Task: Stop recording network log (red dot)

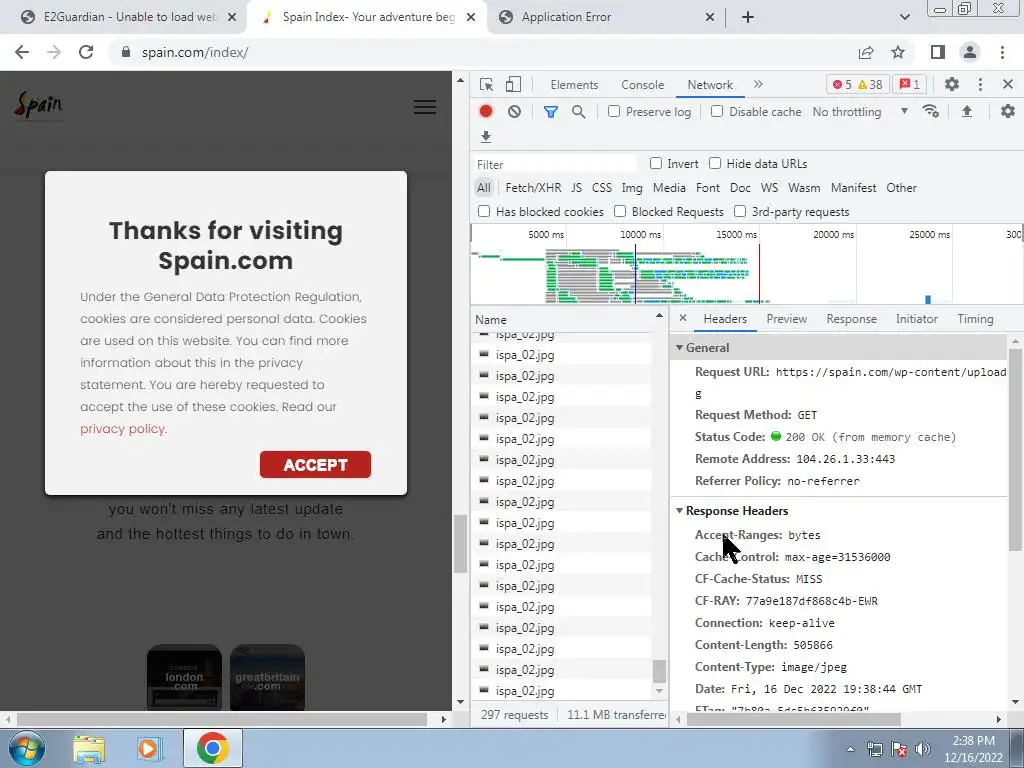Action: click(485, 112)
